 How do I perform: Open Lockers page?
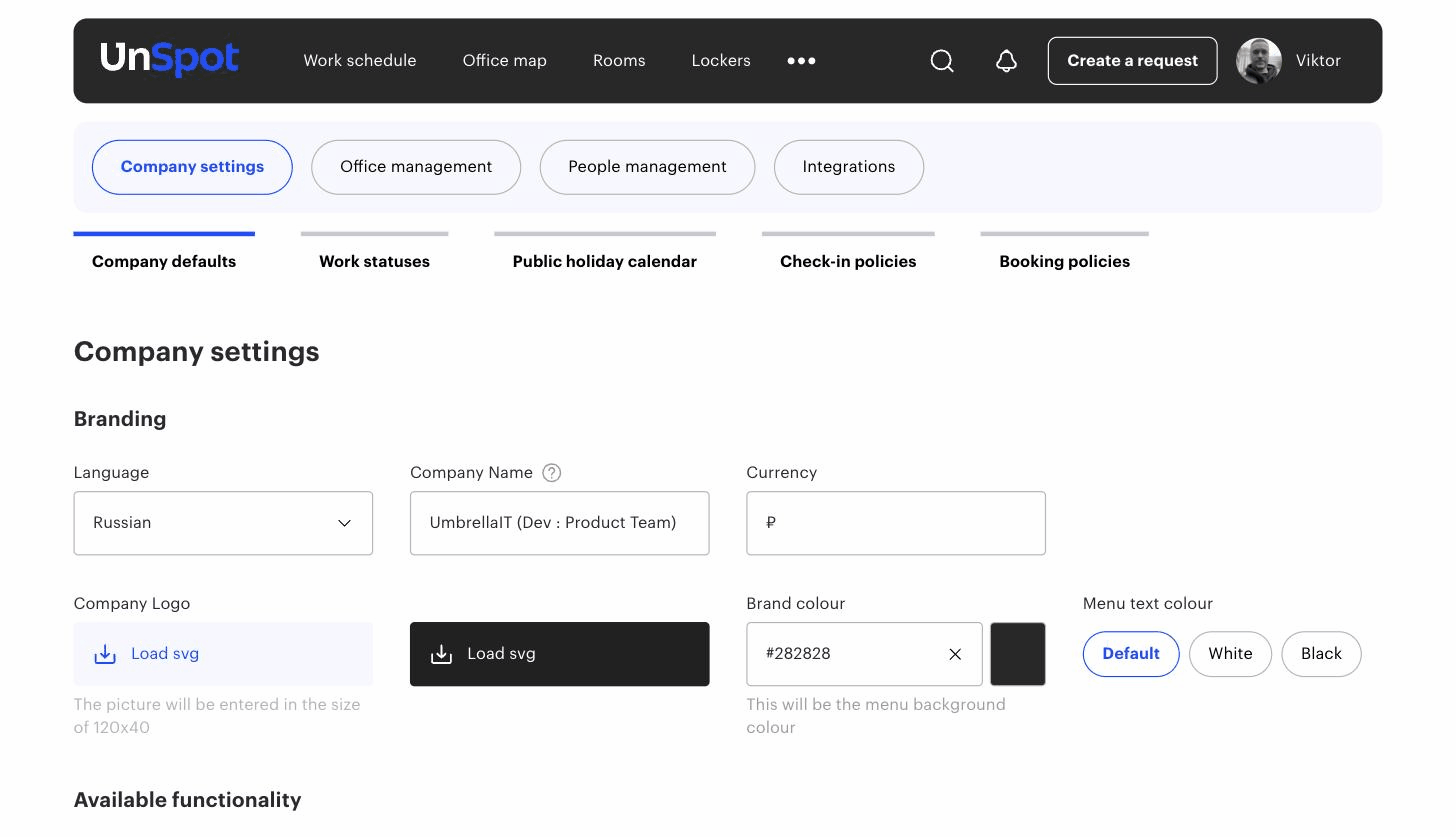(721, 61)
